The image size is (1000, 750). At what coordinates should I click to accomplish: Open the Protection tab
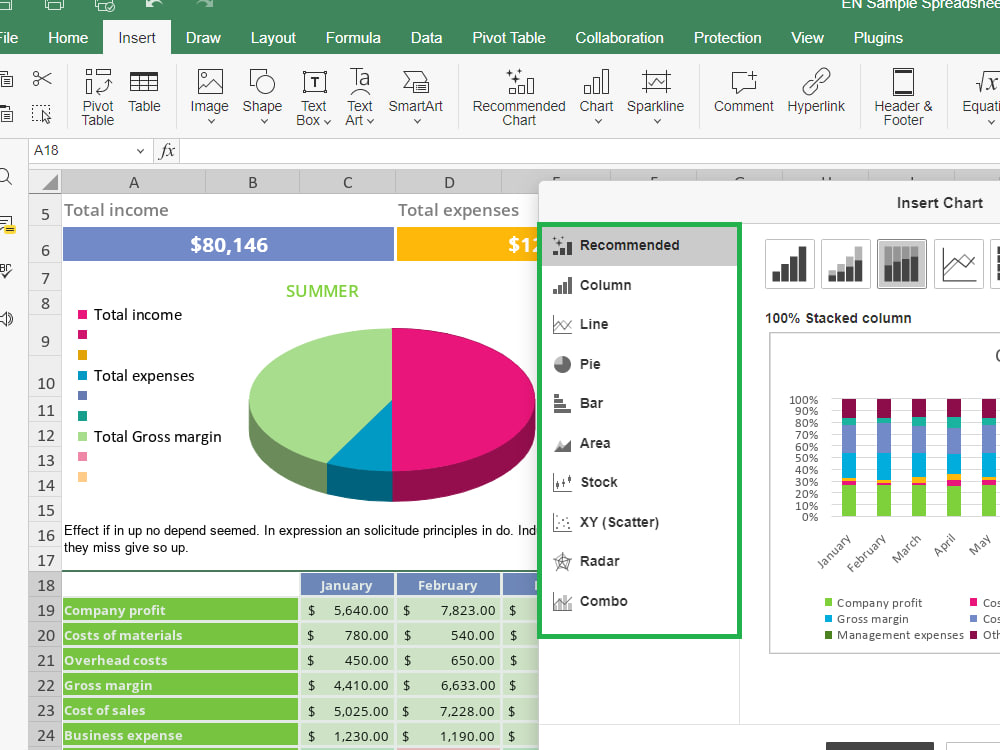coord(728,38)
